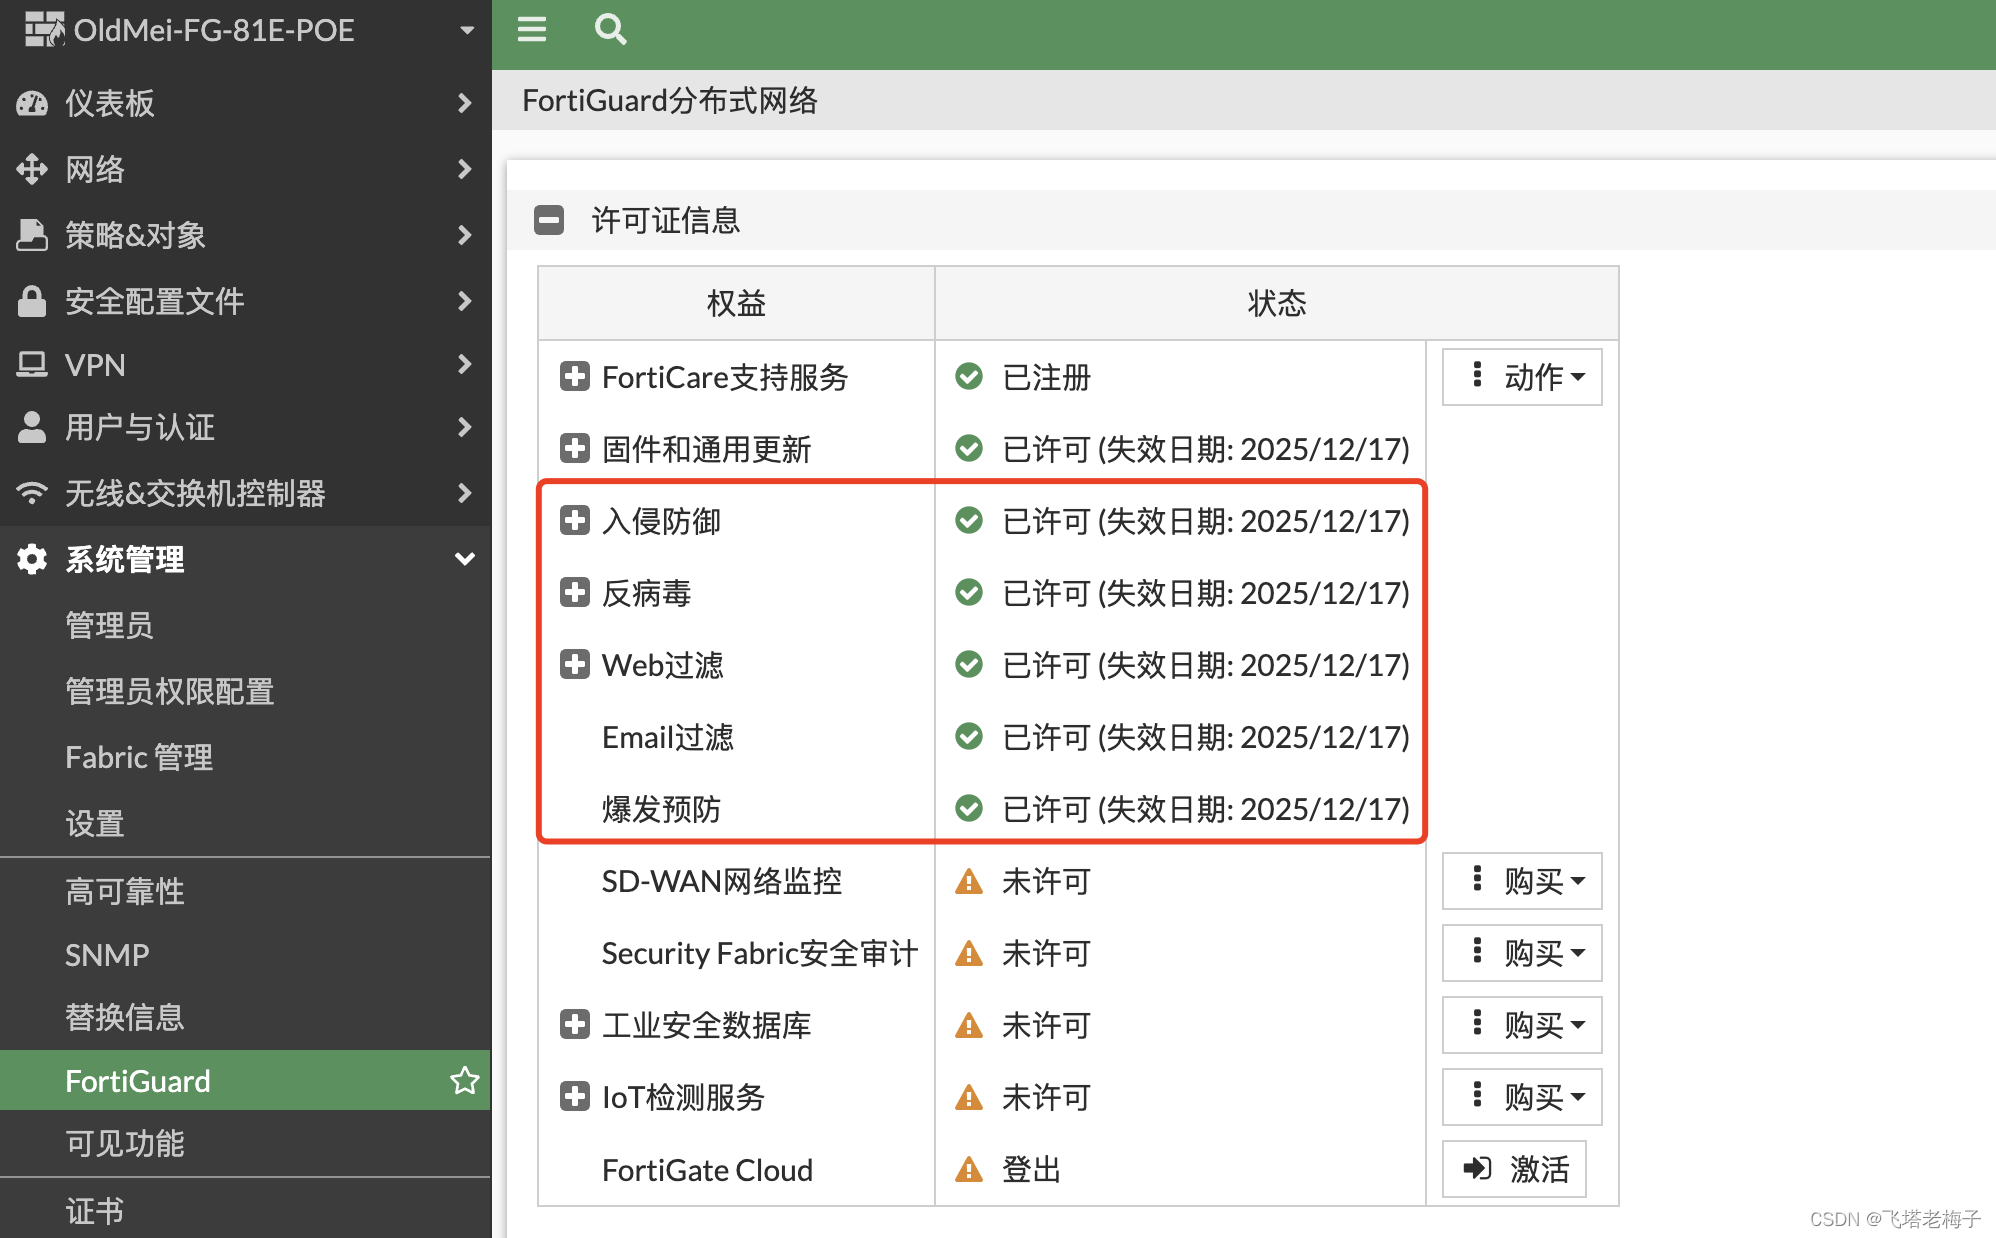This screenshot has height=1238, width=1996.
Task: Expand IoT检测服务 row plus icon
Action: click(574, 1097)
